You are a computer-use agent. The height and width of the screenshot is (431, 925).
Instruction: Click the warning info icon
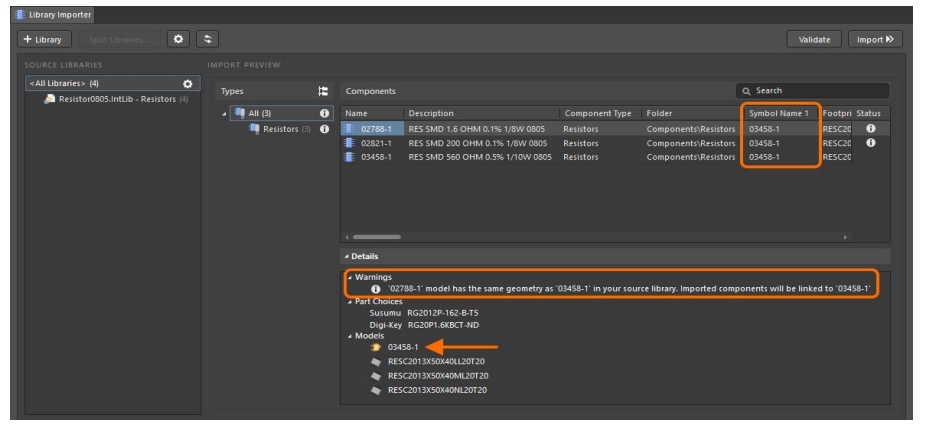(x=376, y=289)
